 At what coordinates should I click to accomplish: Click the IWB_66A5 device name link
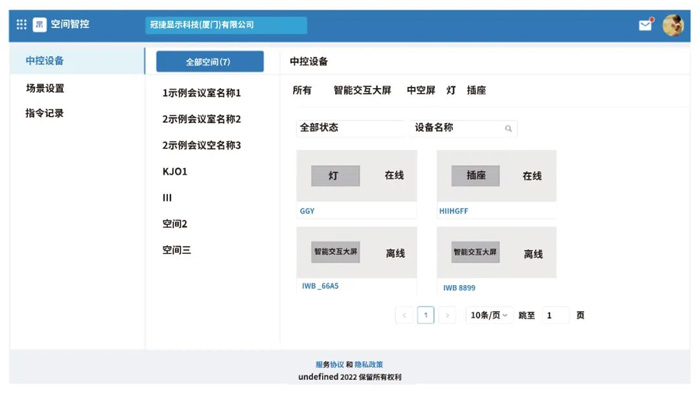pos(320,286)
